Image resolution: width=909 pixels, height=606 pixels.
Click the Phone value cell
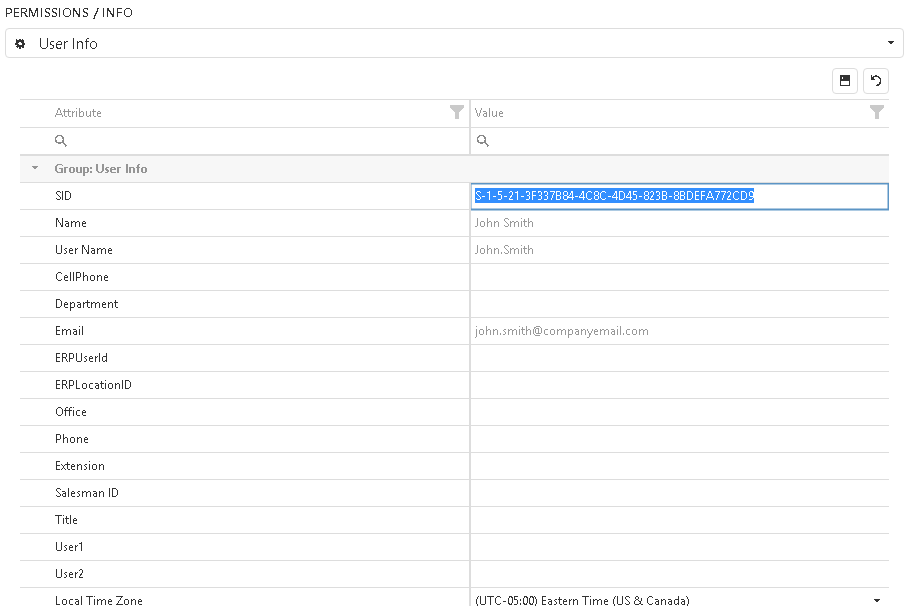coord(679,439)
